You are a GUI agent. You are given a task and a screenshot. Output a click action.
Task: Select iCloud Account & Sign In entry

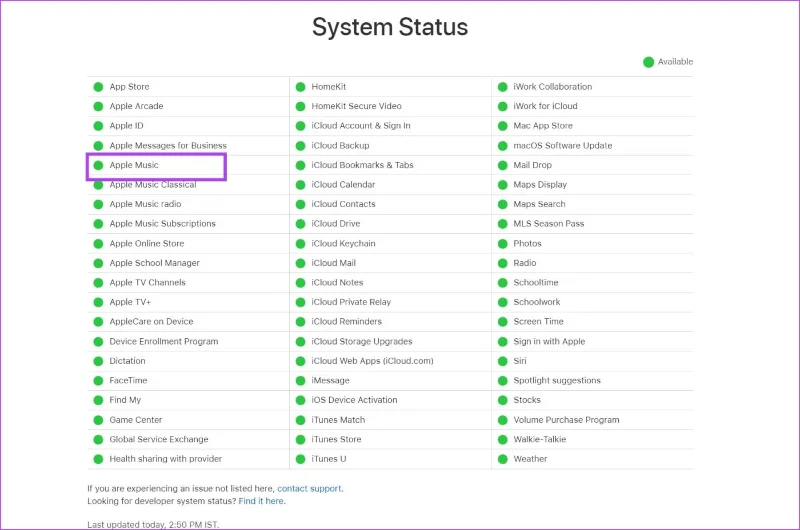click(x=361, y=126)
